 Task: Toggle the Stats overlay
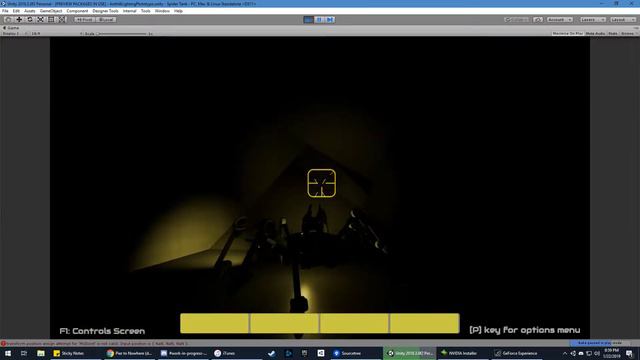tap(613, 33)
